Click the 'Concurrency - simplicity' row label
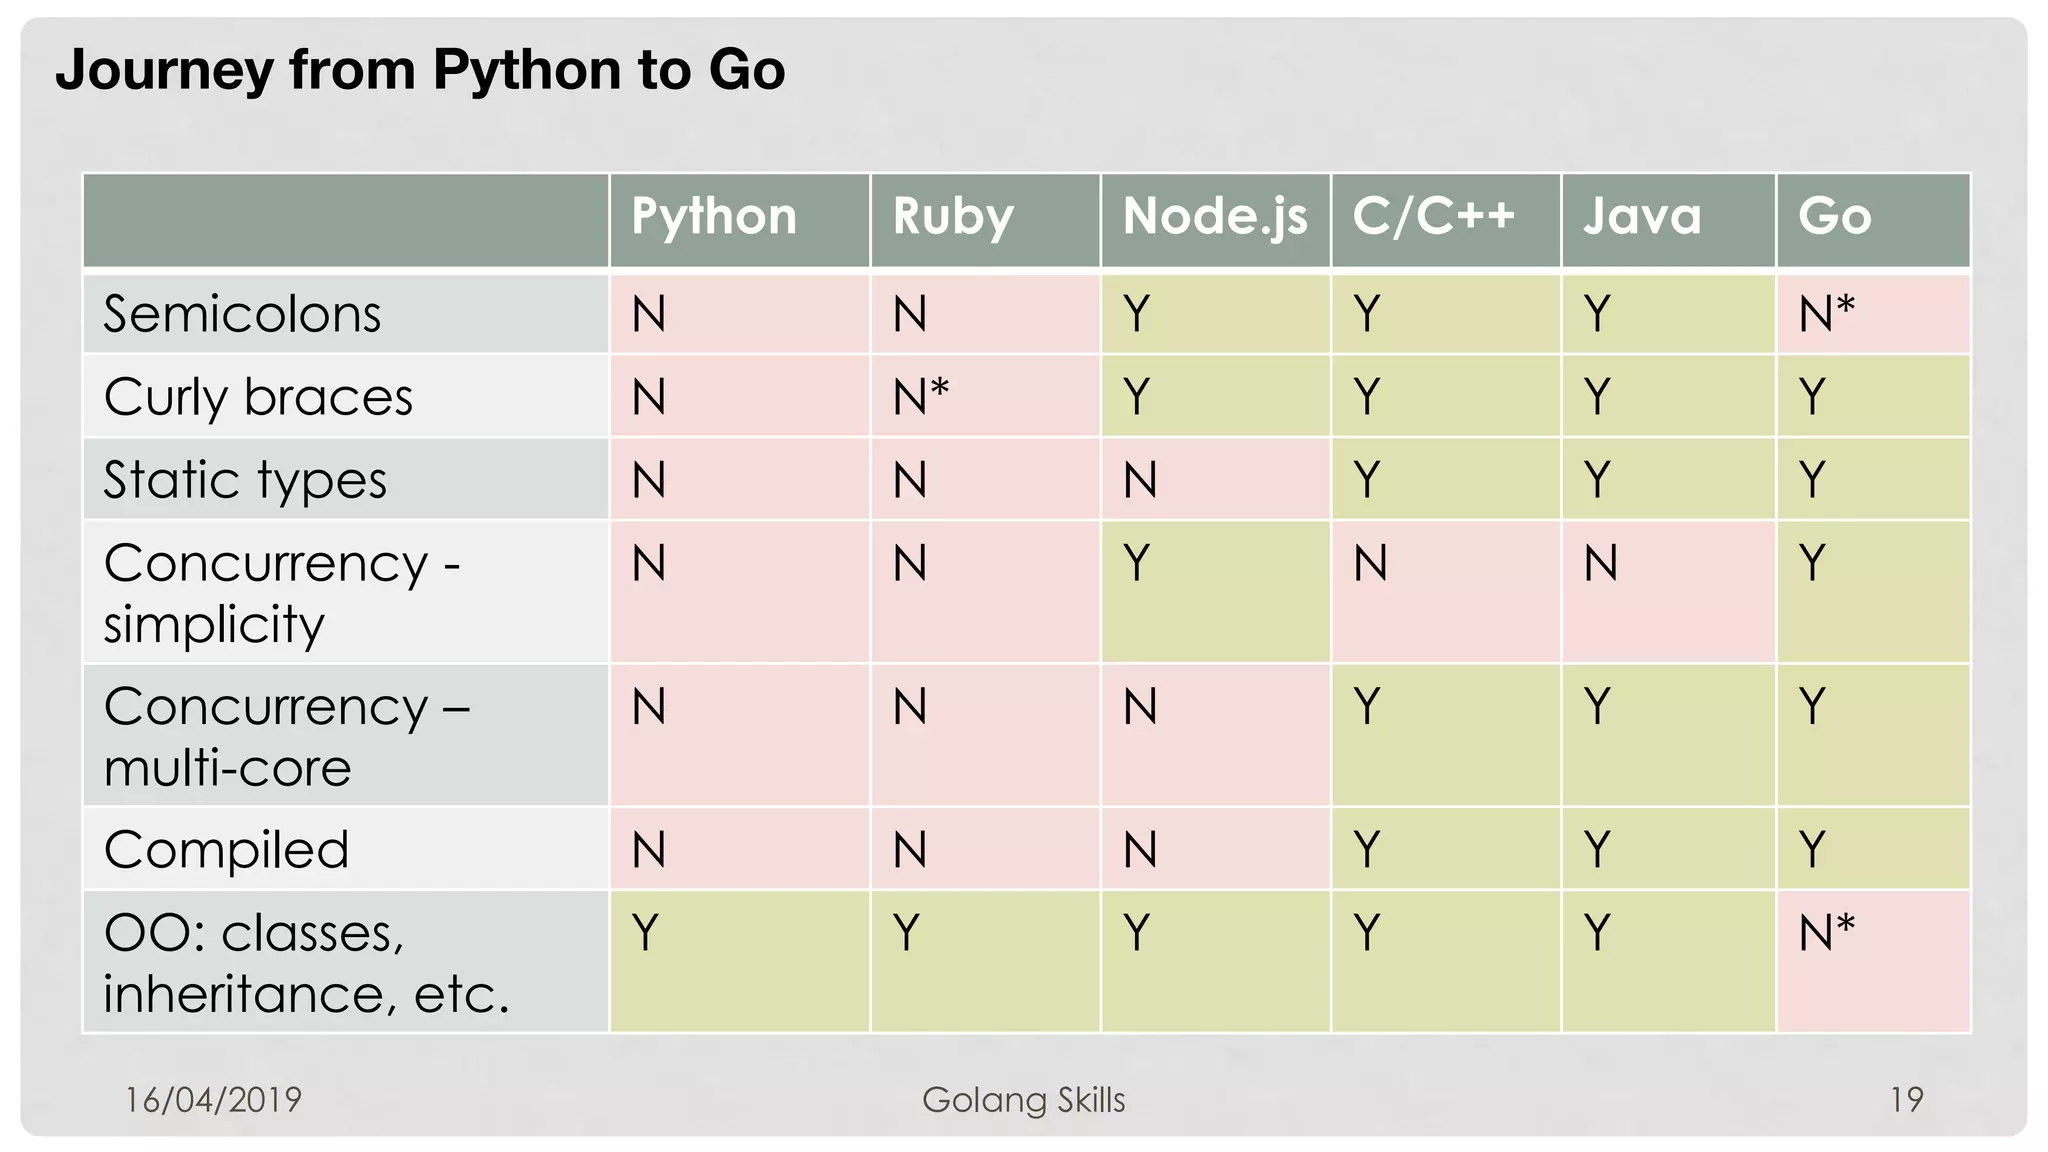Screen dimensions: 2048x1152 [282, 593]
